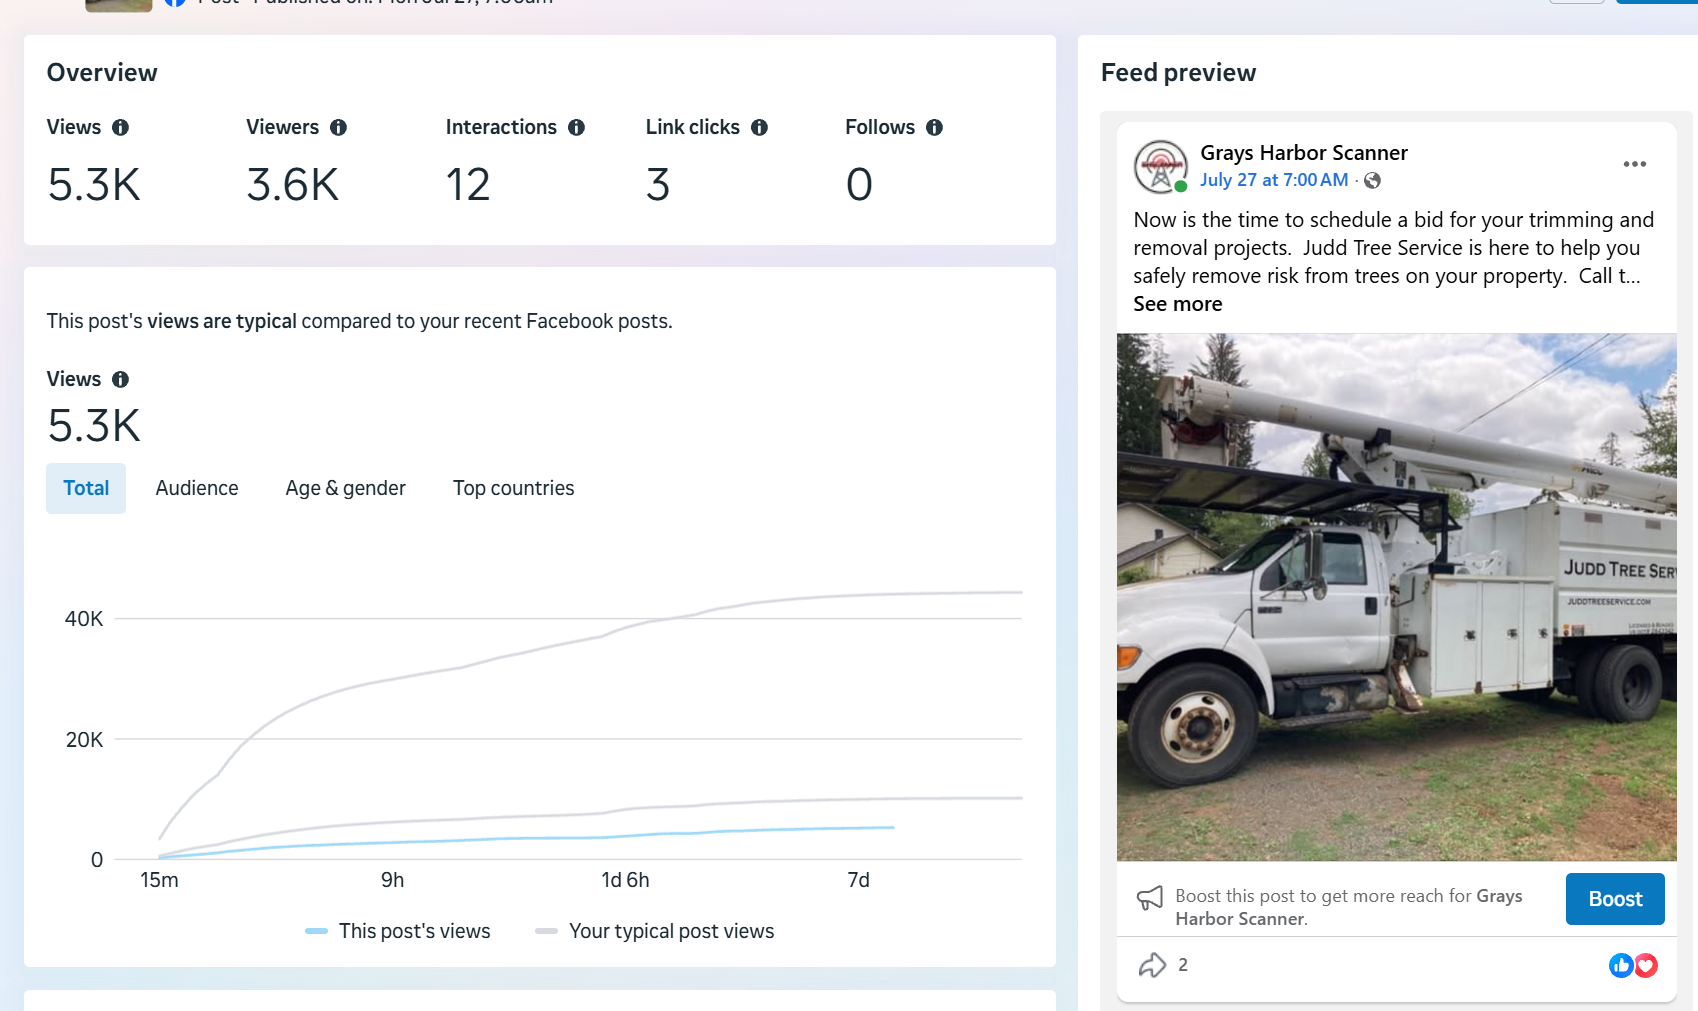Click the share count 2
This screenshot has width=1698, height=1011.
pyautogui.click(x=1183, y=965)
